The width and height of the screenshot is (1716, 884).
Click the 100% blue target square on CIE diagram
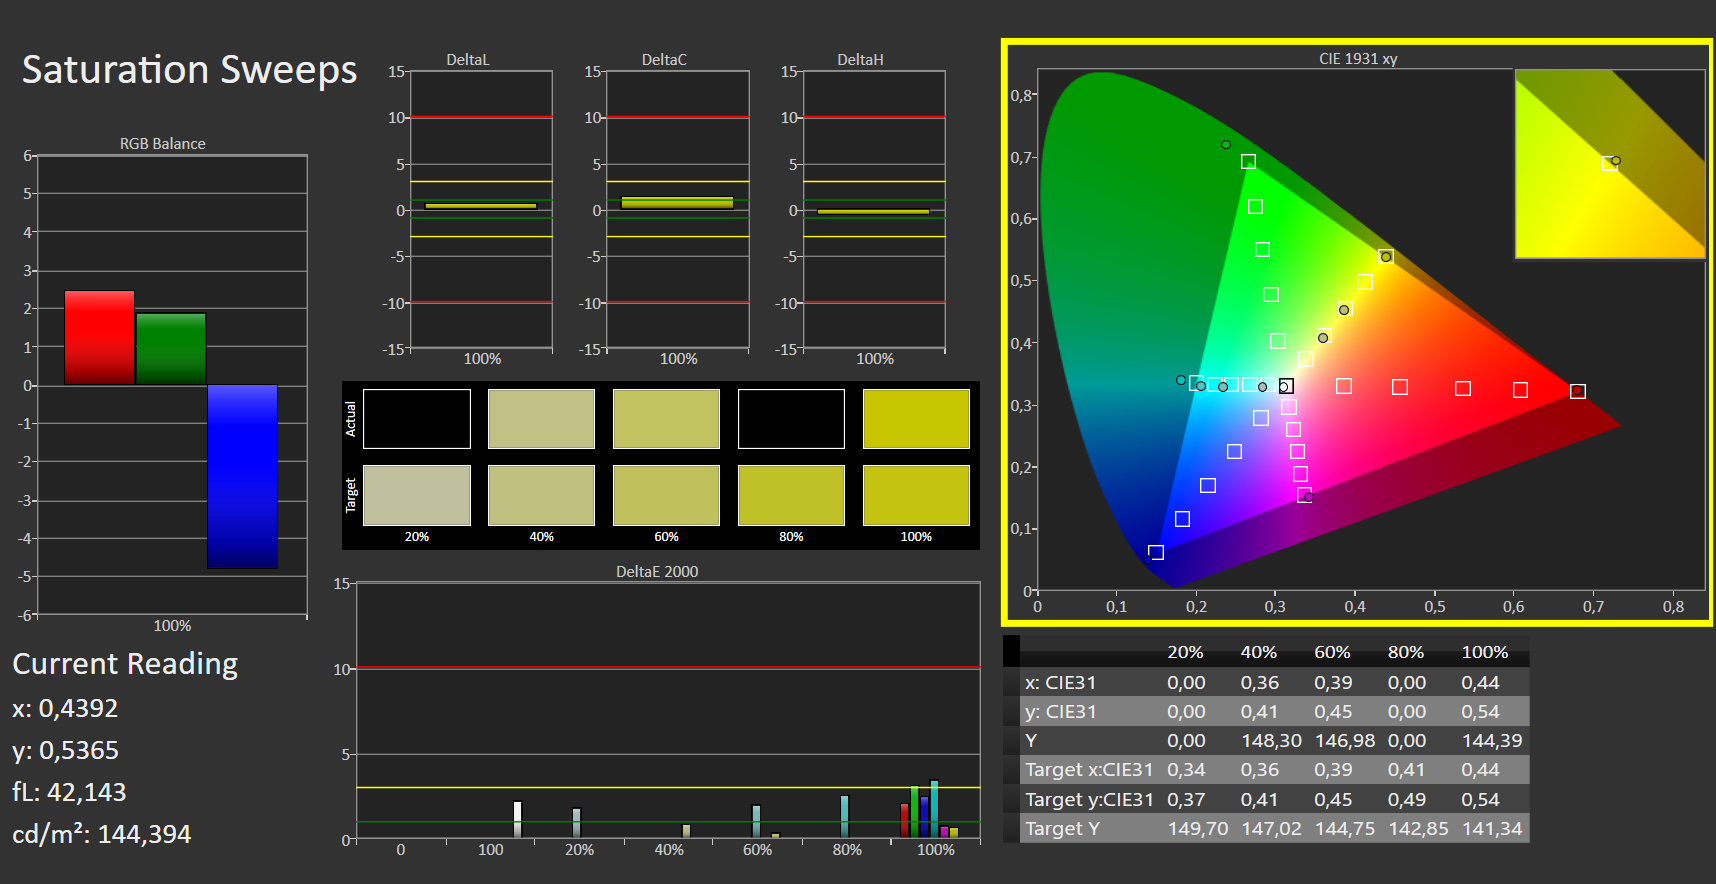(x=1156, y=552)
